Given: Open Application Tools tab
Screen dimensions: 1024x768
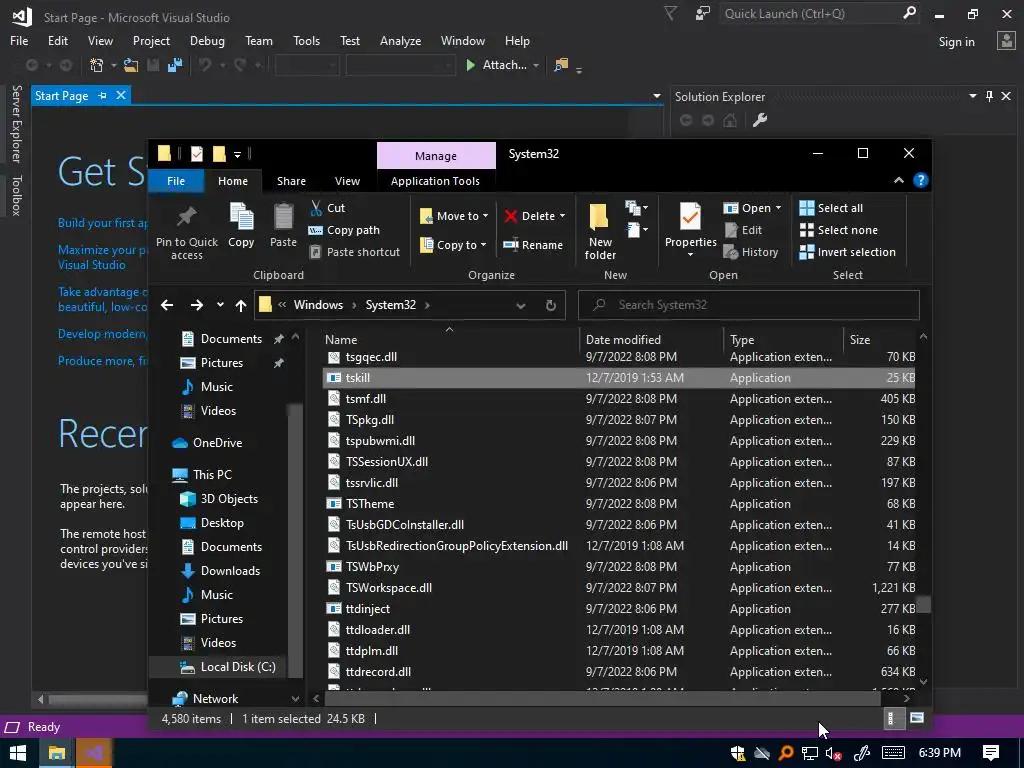Looking at the screenshot, I should pos(435,181).
